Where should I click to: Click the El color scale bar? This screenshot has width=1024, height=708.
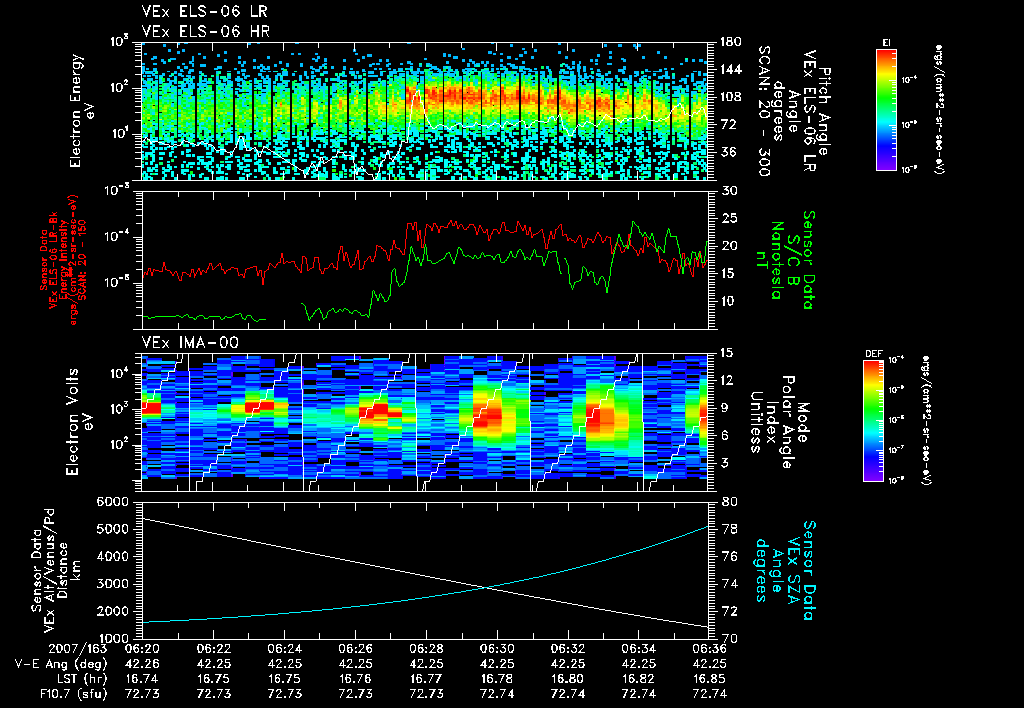pos(886,109)
